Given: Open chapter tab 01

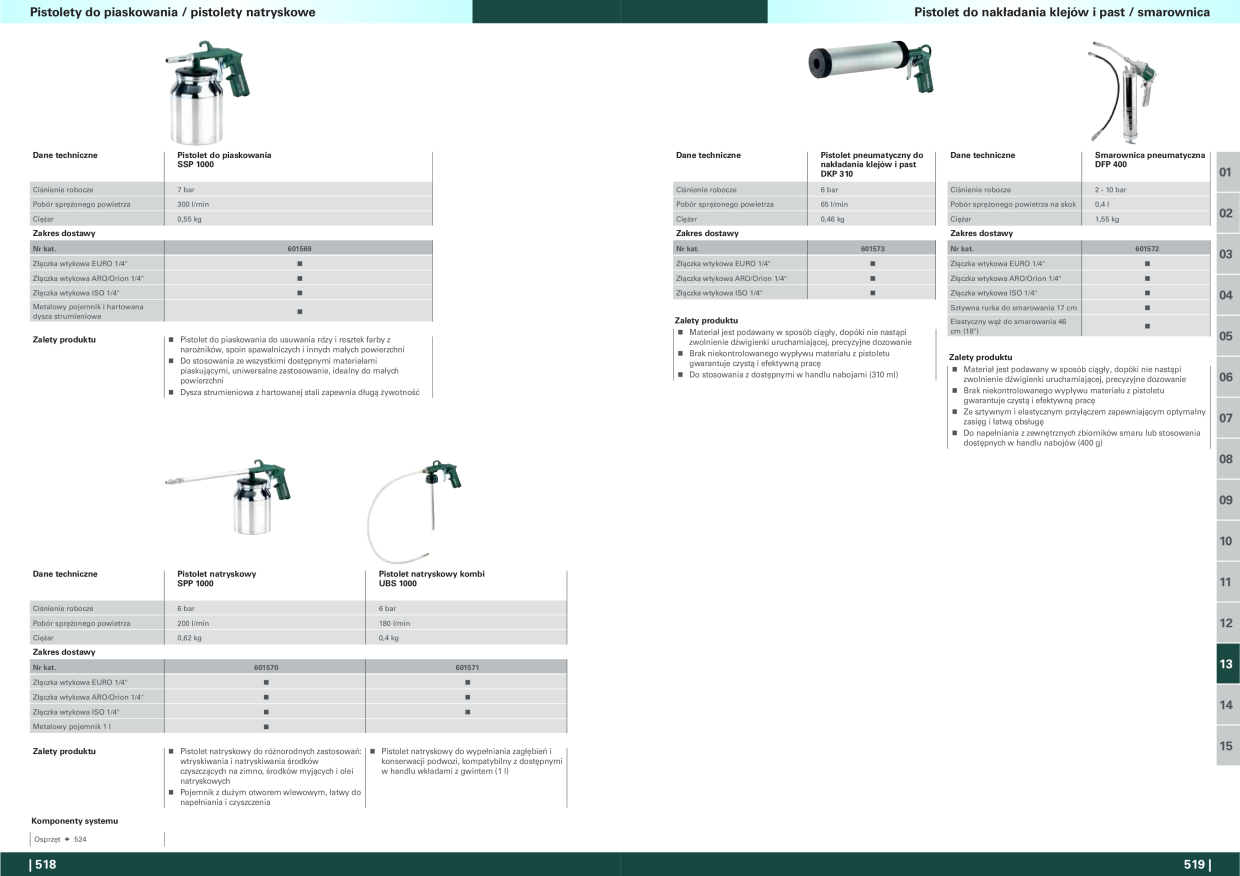Looking at the screenshot, I should tap(1227, 172).
